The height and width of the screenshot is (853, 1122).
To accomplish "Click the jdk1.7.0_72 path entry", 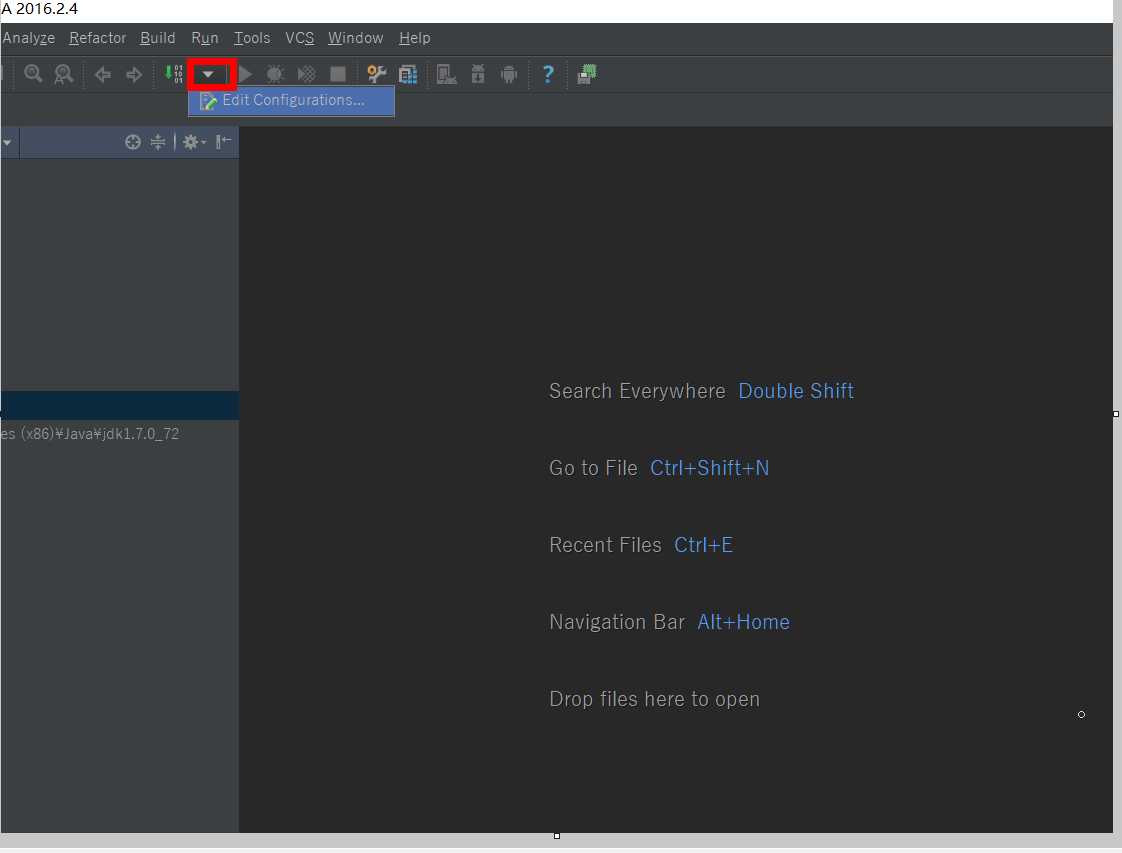I will click(90, 434).
